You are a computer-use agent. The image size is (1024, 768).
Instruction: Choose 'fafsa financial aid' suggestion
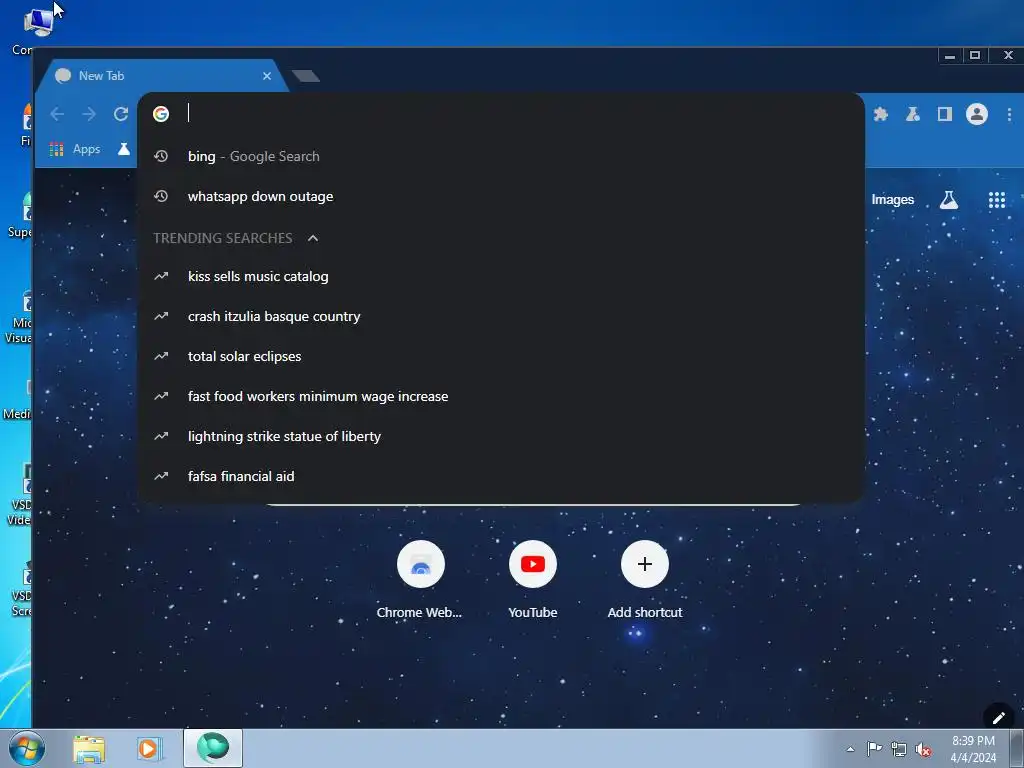501,477
